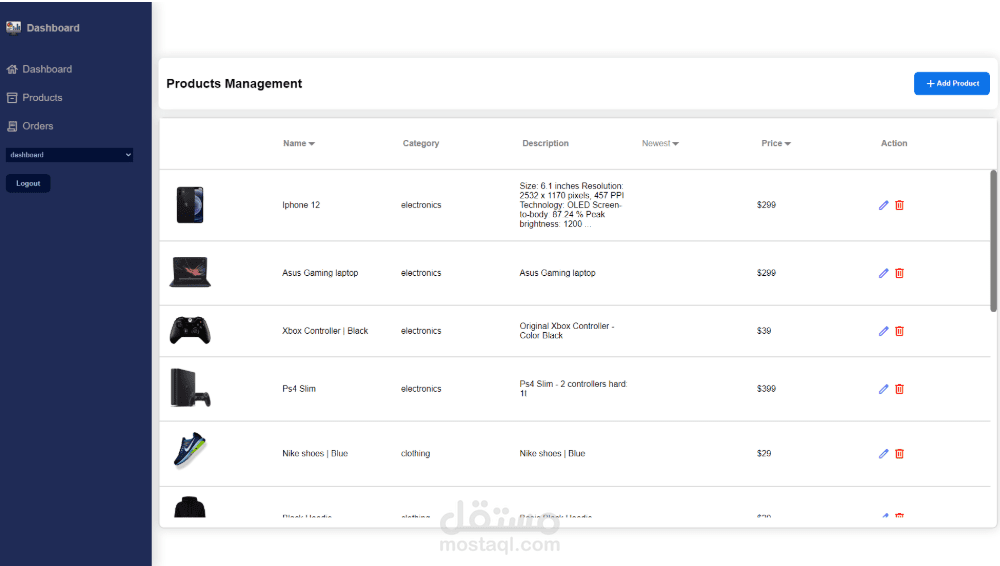This screenshot has width=1000, height=566.
Task: Click the Asus gaming laptop thumbnail
Action: [190, 272]
